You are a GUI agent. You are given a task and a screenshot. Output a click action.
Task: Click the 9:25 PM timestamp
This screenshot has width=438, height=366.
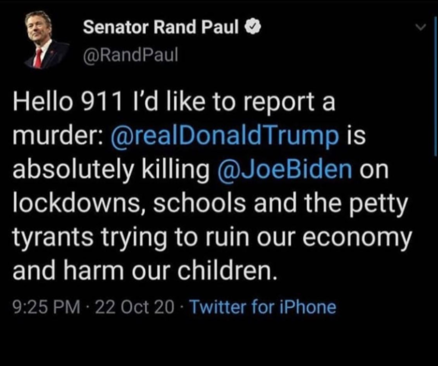[x=46, y=307]
